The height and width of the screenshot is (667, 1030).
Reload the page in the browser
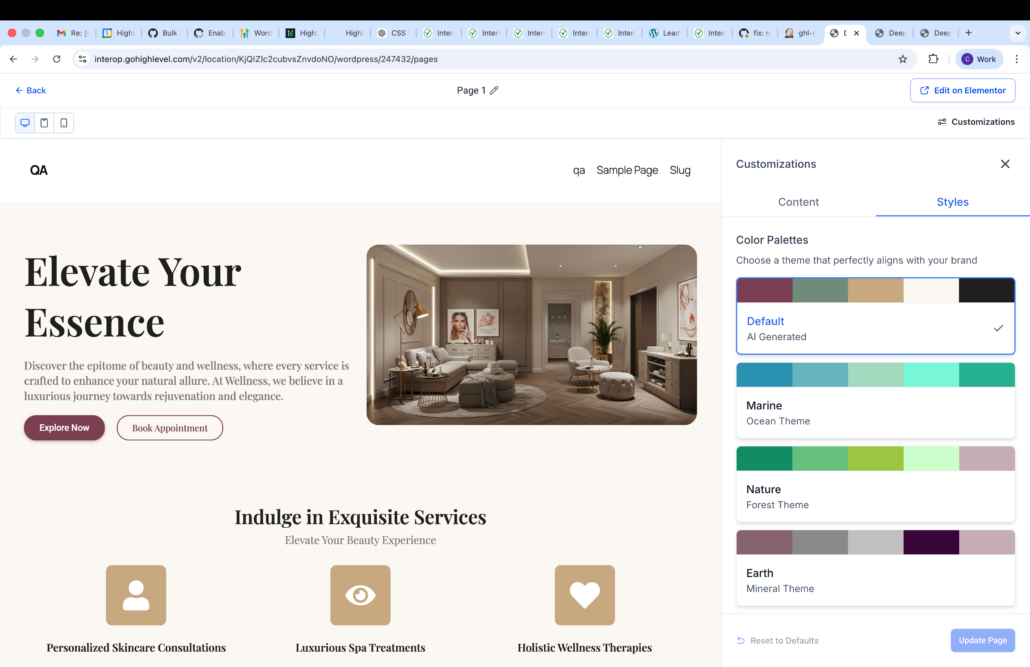pyautogui.click(x=56, y=59)
